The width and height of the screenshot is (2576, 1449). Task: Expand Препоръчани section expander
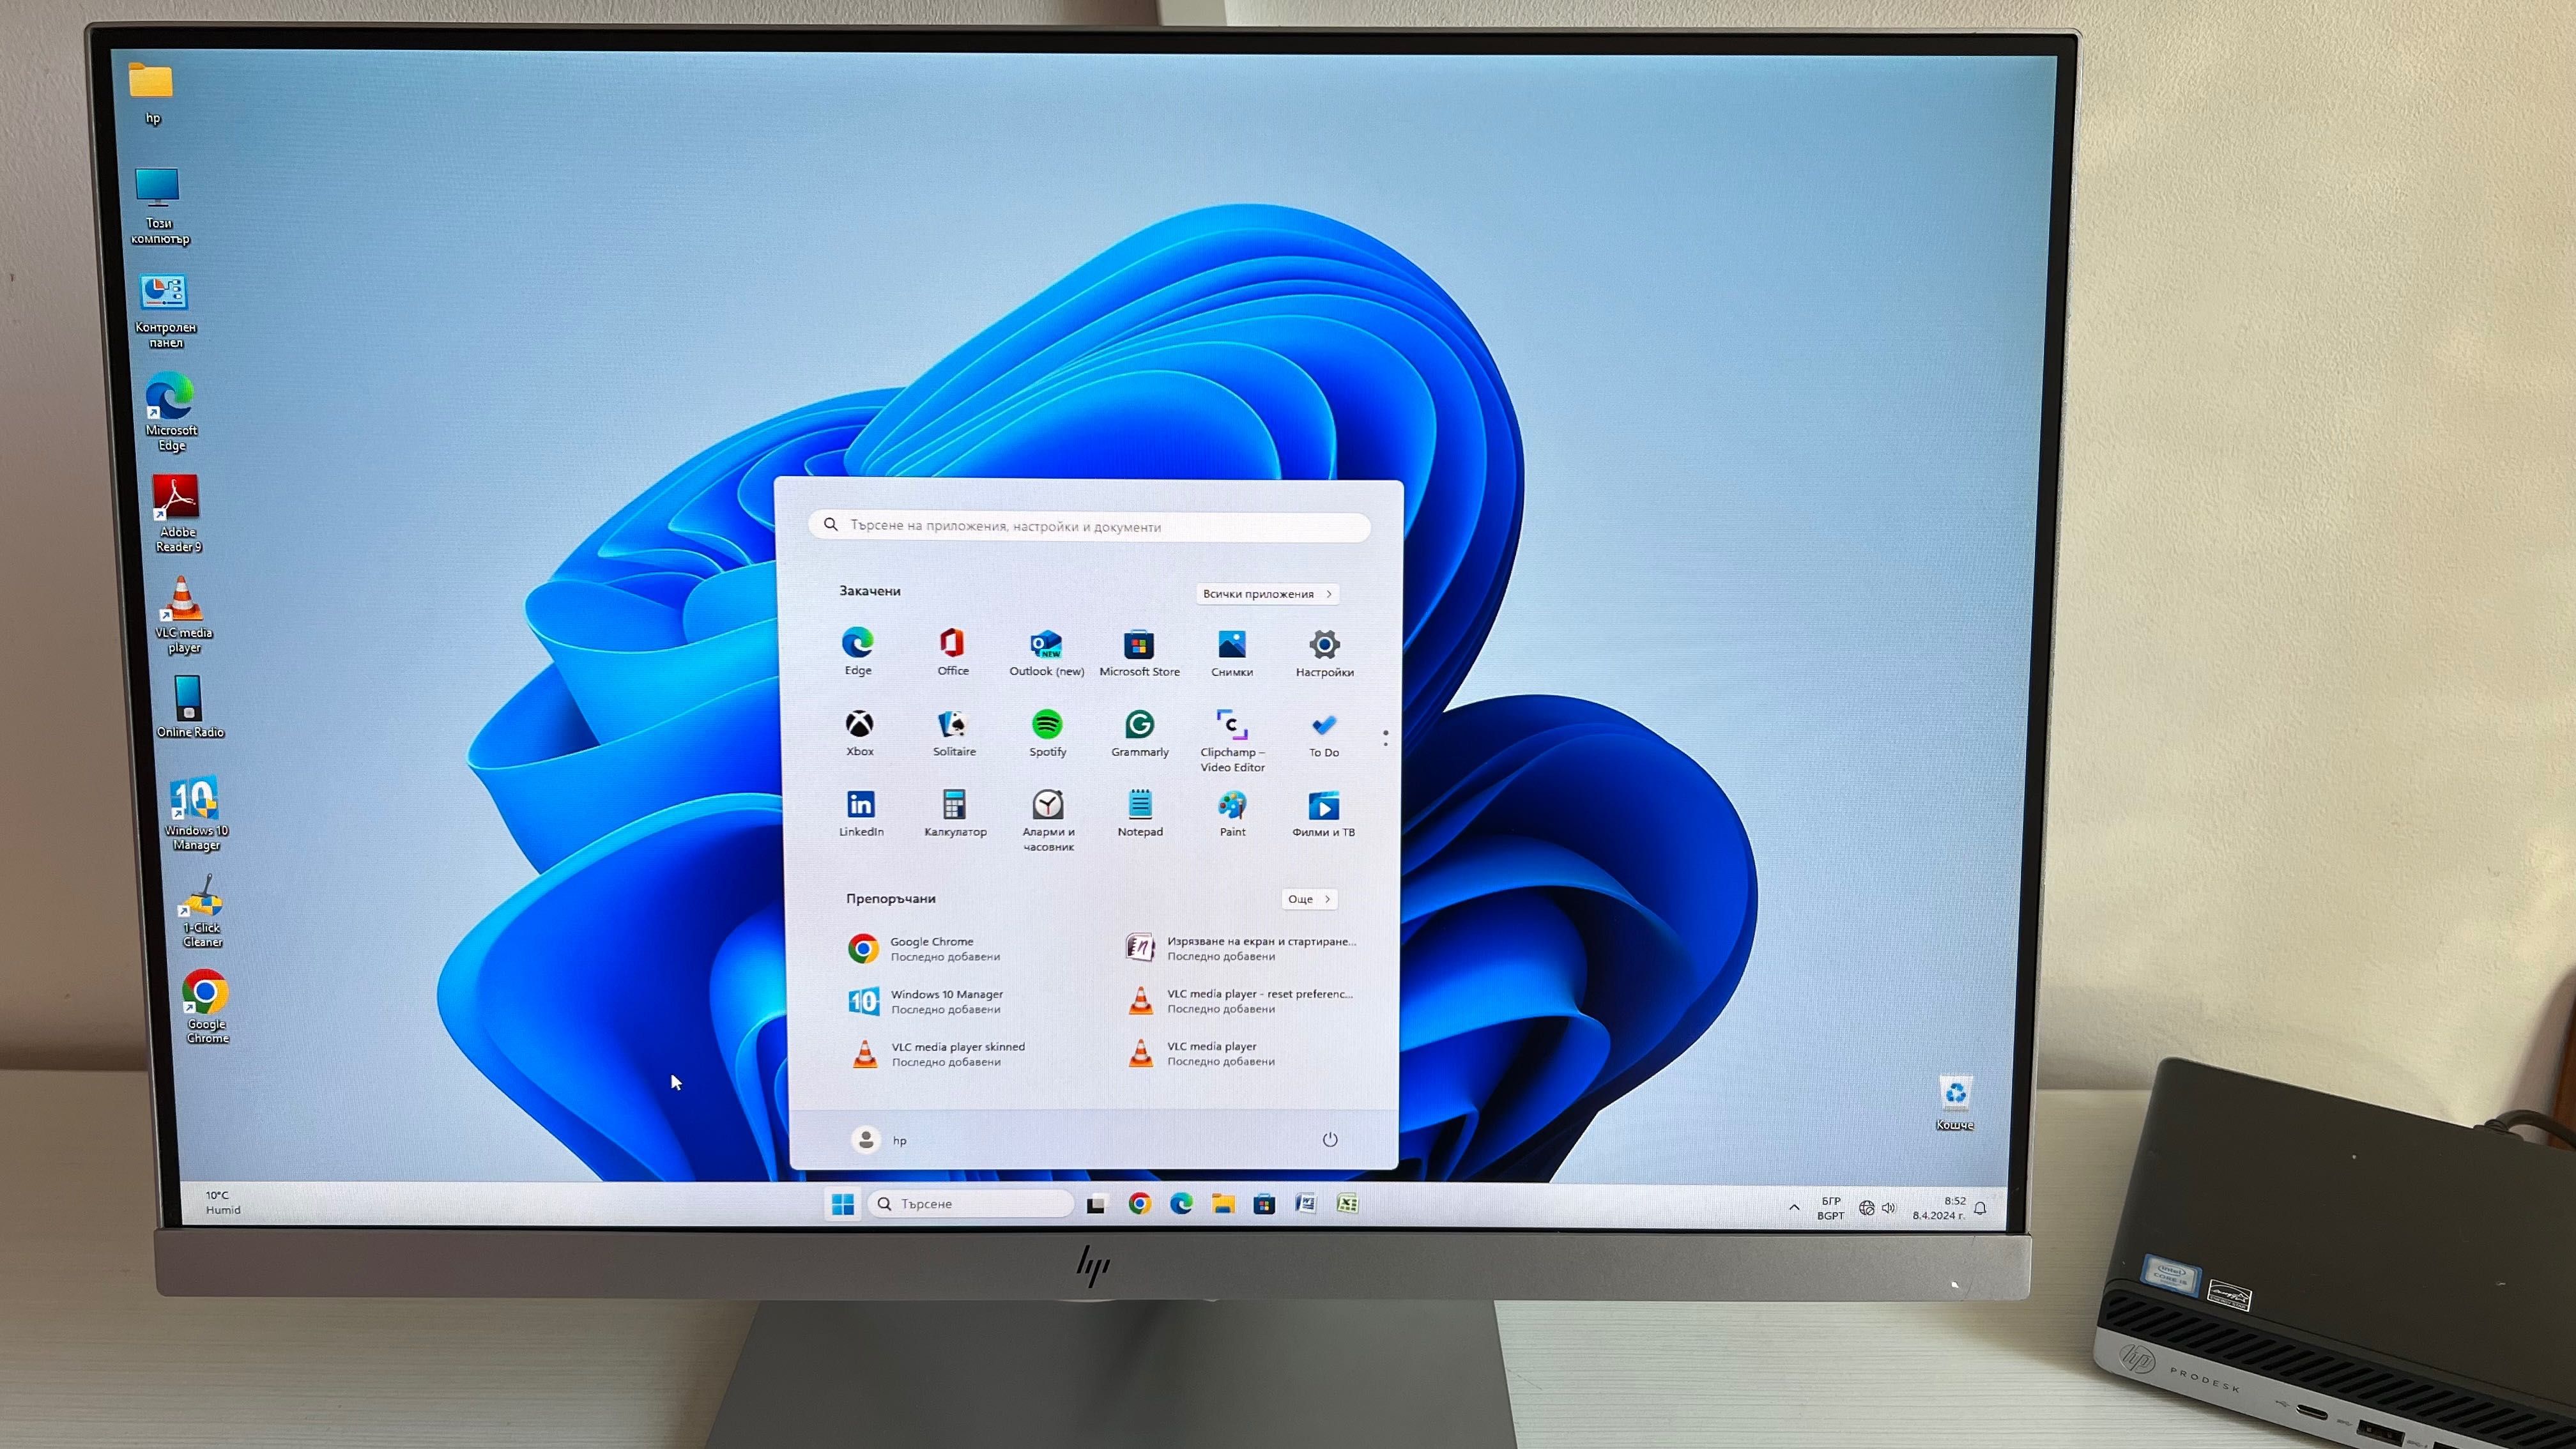point(1307,899)
